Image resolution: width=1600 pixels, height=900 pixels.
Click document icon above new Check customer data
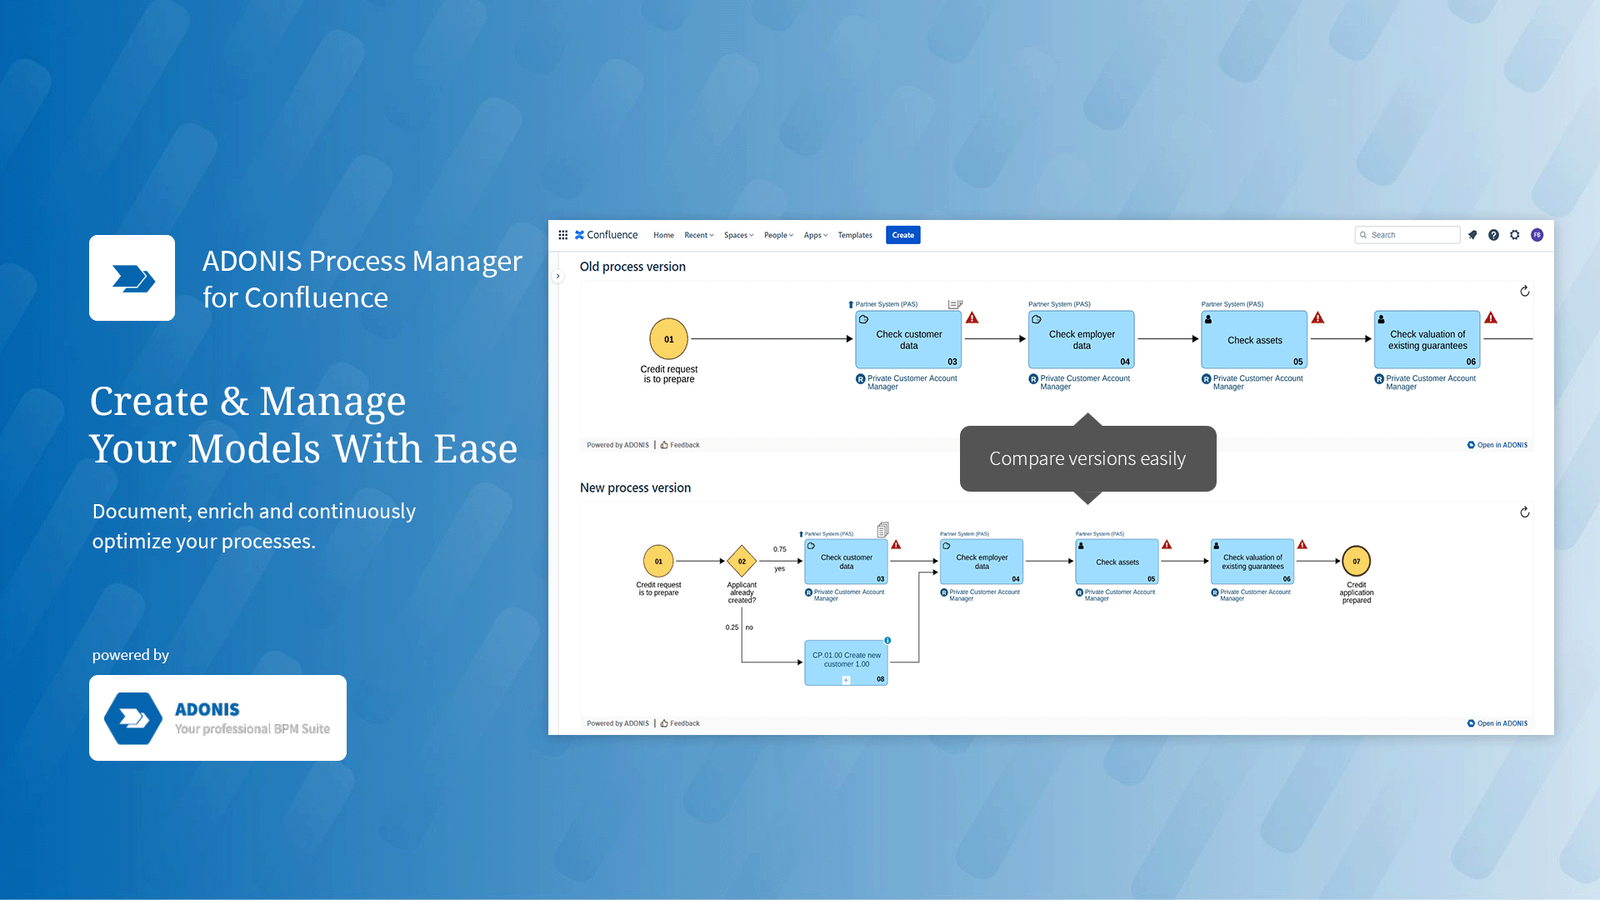[883, 529]
